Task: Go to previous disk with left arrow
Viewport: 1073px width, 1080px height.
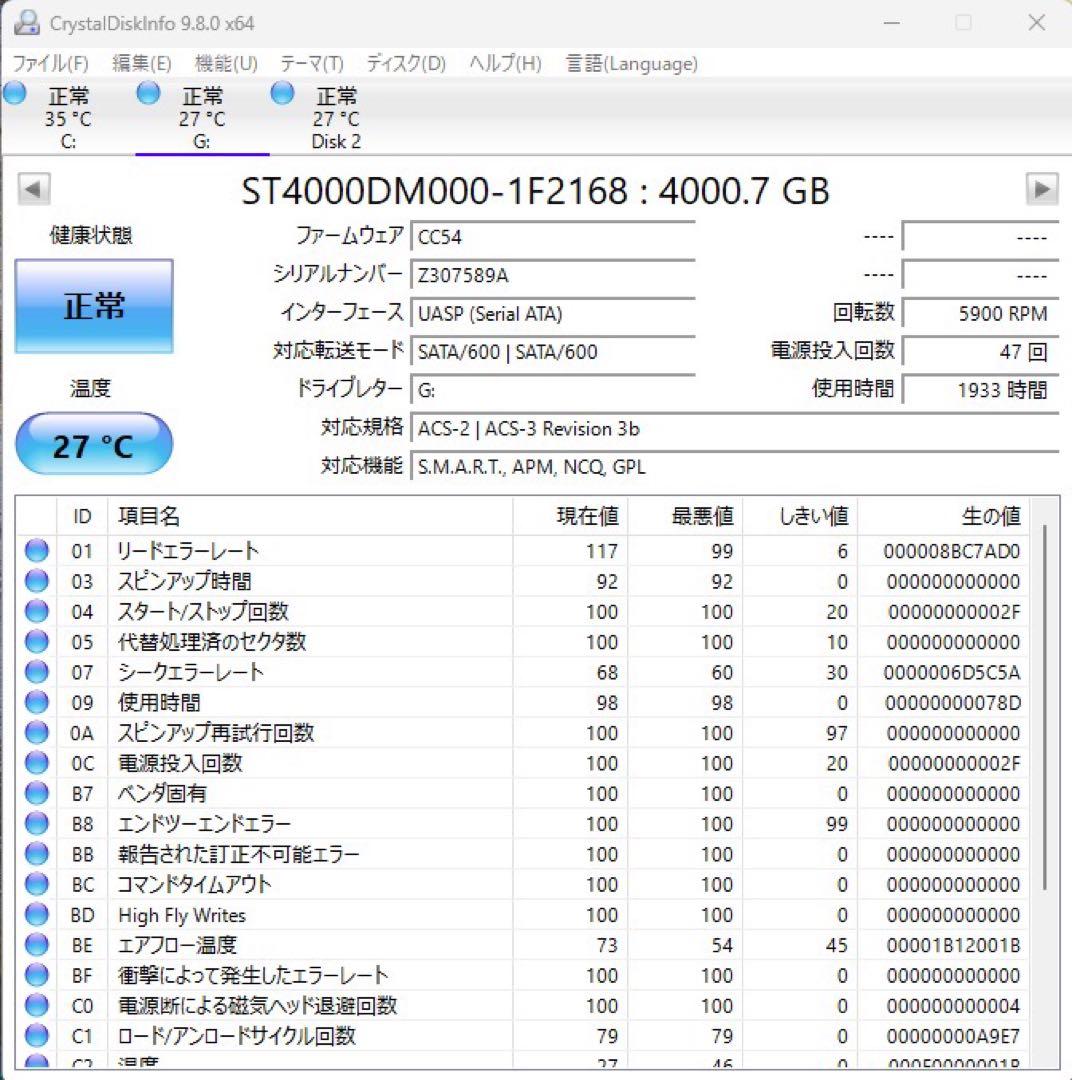Action: [x=34, y=189]
